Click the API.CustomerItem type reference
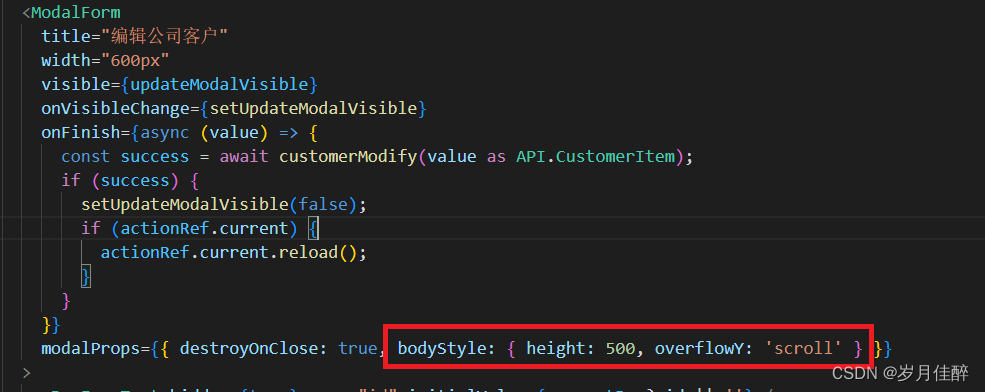This screenshot has width=985, height=392. point(596,156)
